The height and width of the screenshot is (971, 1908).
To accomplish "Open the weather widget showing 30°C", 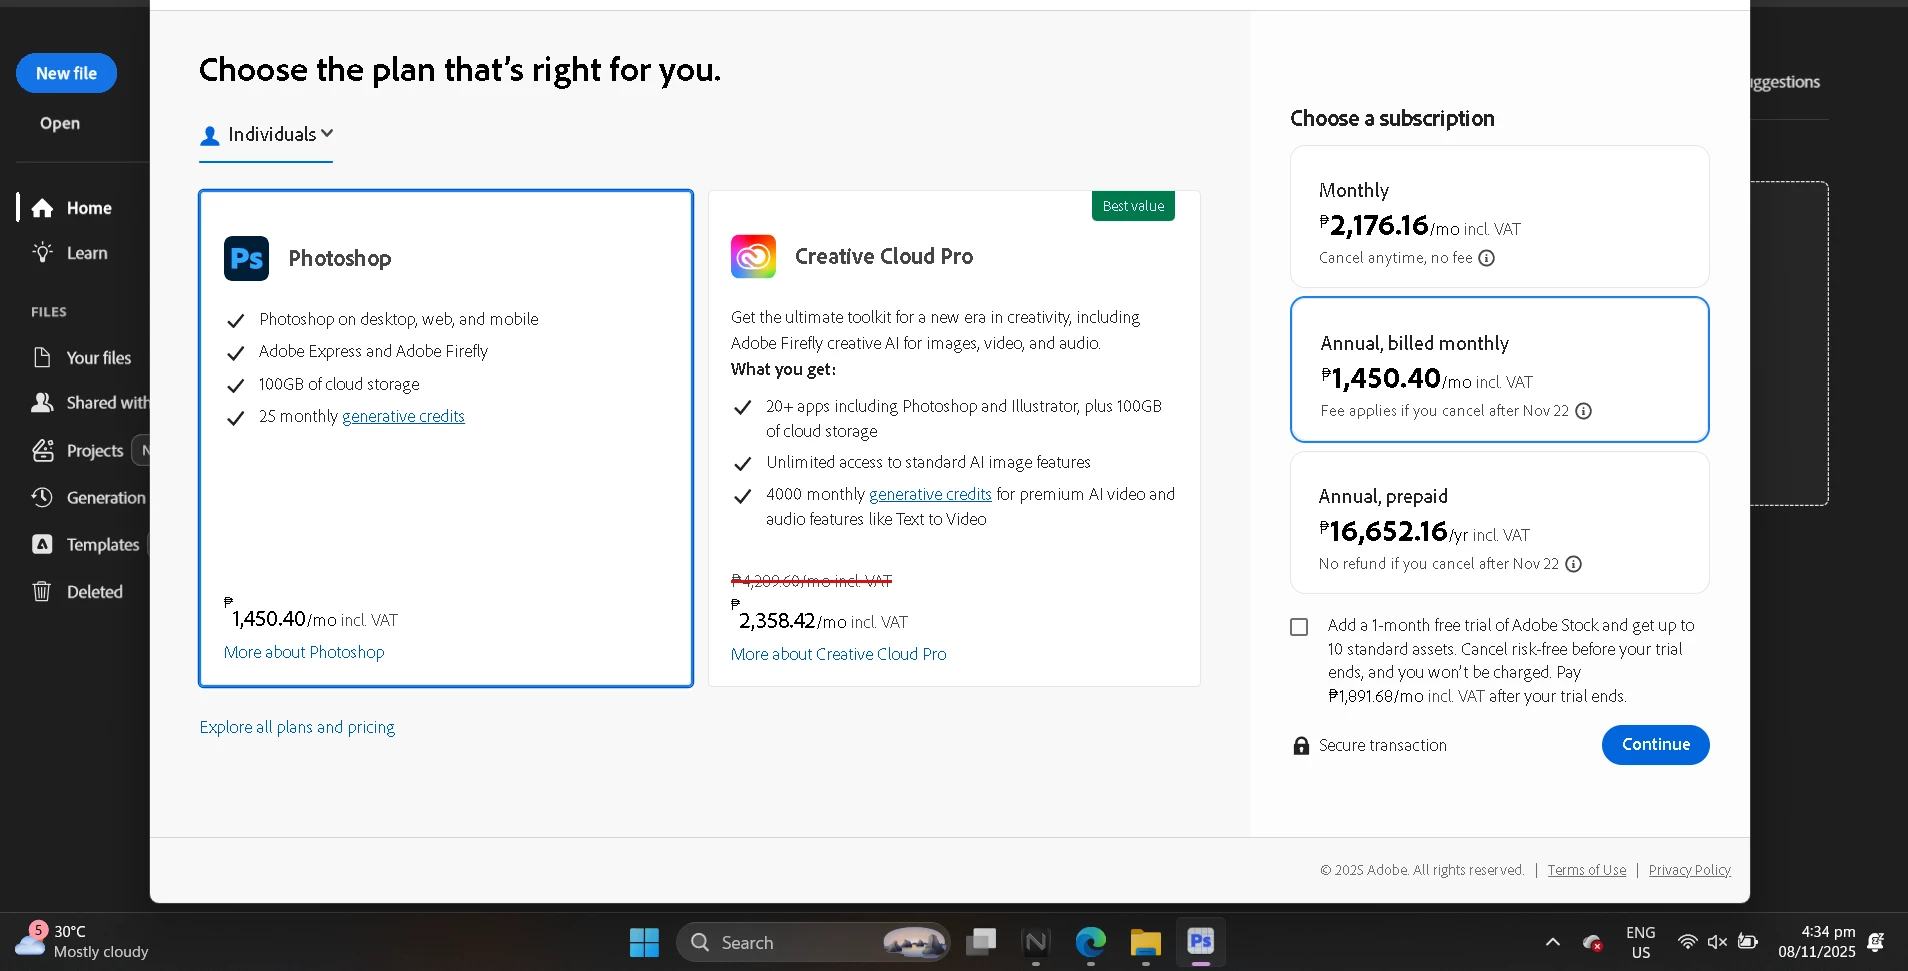I will click(x=82, y=941).
